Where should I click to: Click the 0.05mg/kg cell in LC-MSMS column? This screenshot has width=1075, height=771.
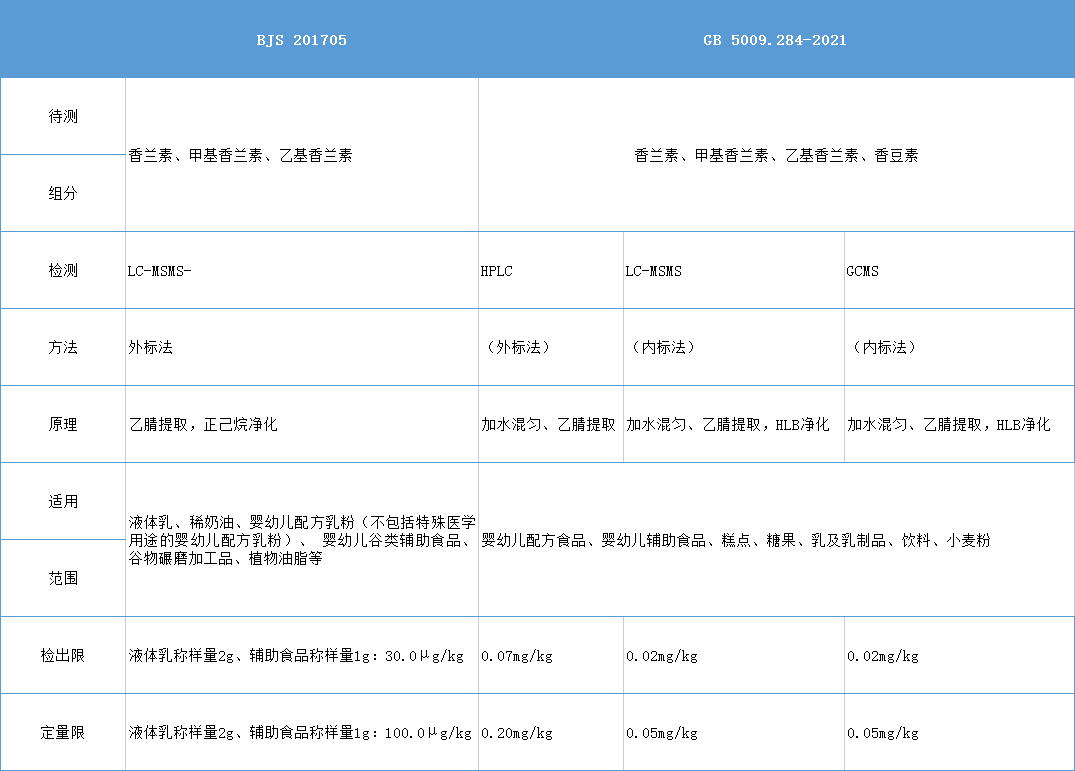point(734,732)
